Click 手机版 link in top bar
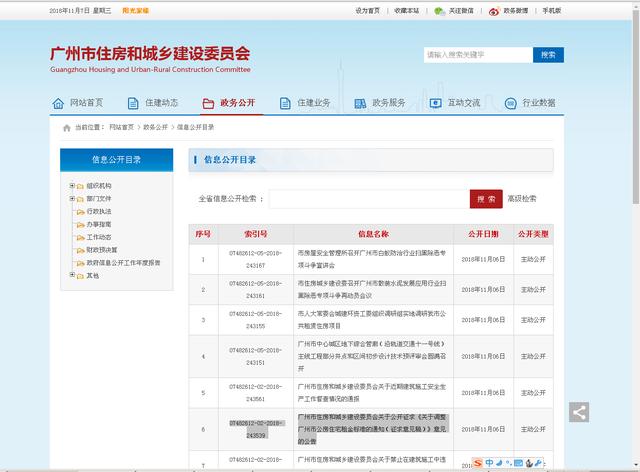 coord(552,11)
